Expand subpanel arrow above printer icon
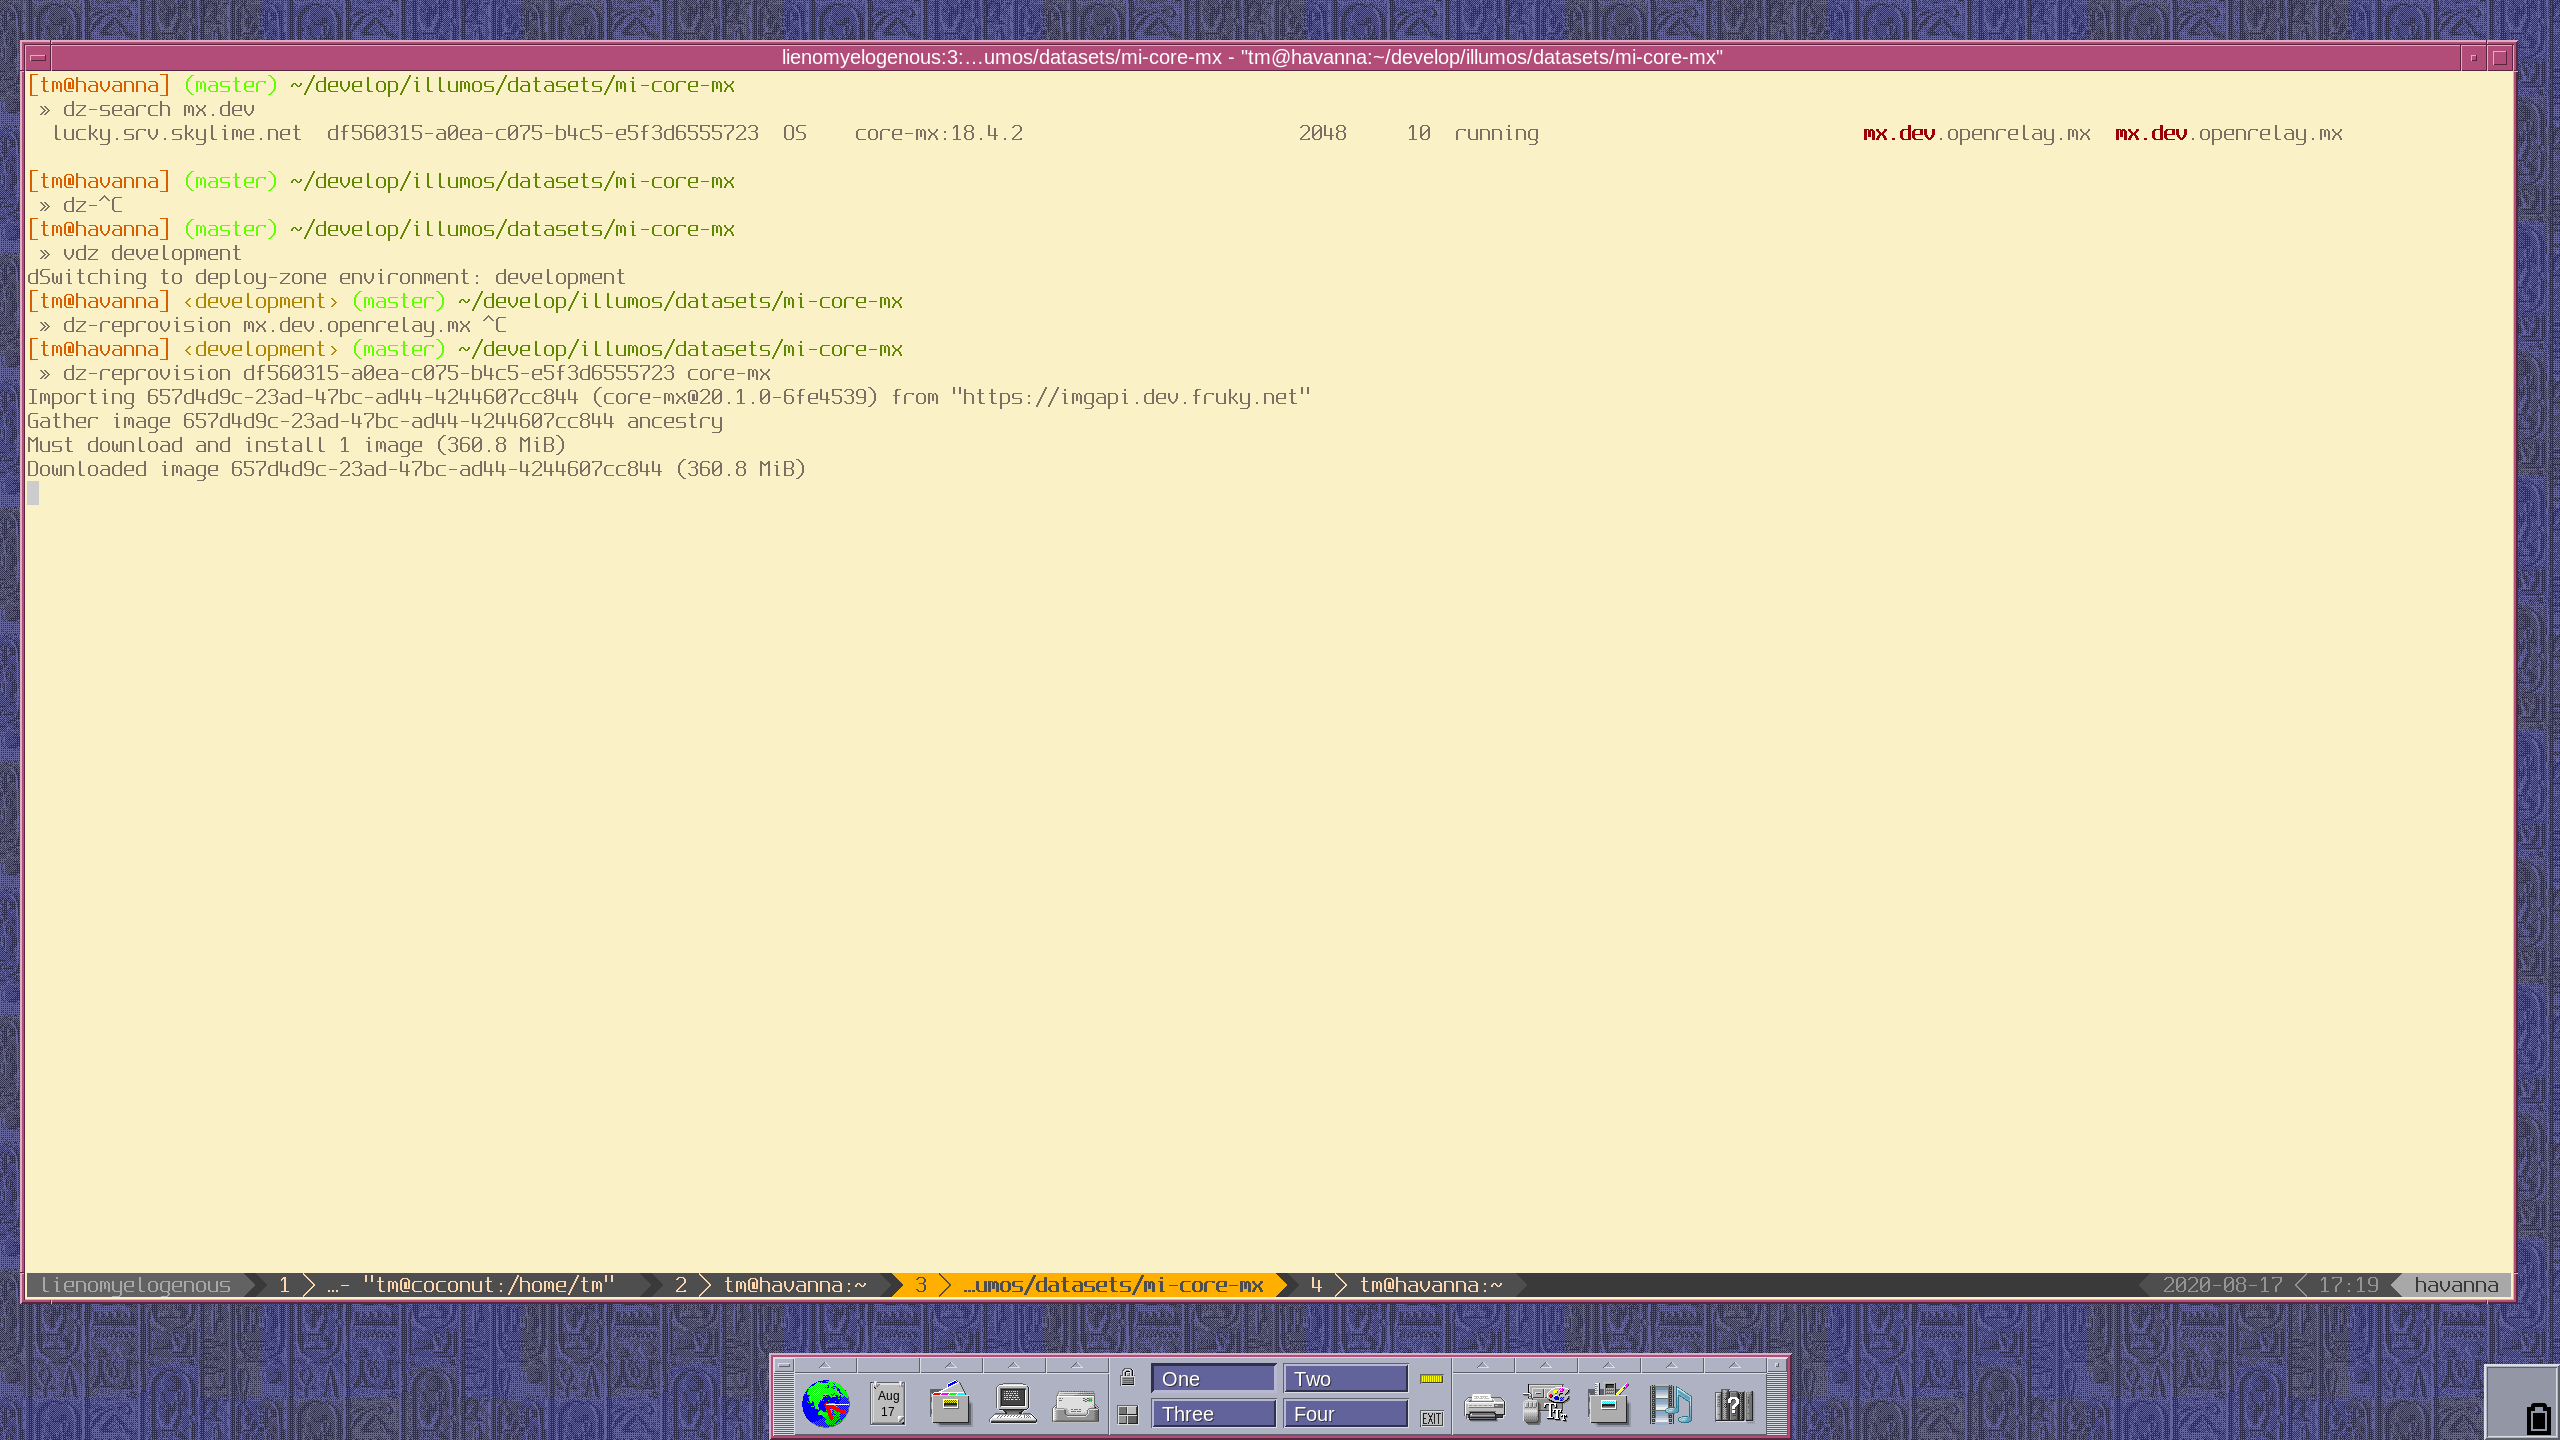 click(x=1483, y=1365)
